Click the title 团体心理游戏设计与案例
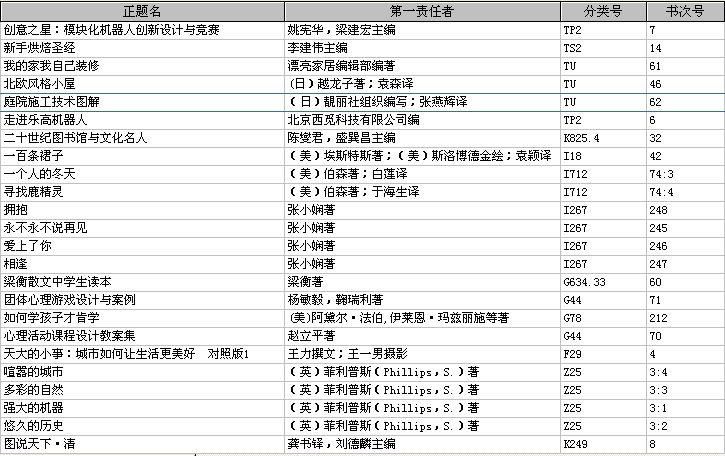 pyautogui.click(x=69, y=301)
